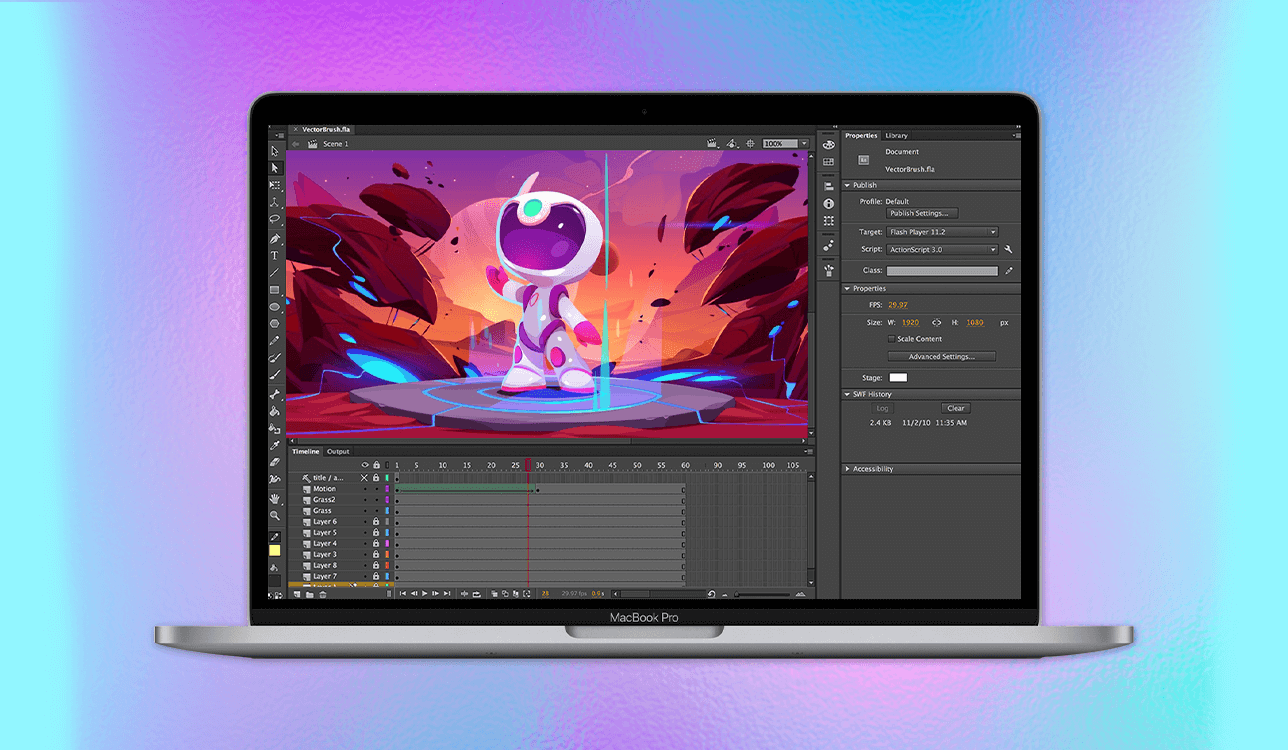The width and height of the screenshot is (1288, 750).
Task: Switch to the Library tab
Action: pos(896,135)
